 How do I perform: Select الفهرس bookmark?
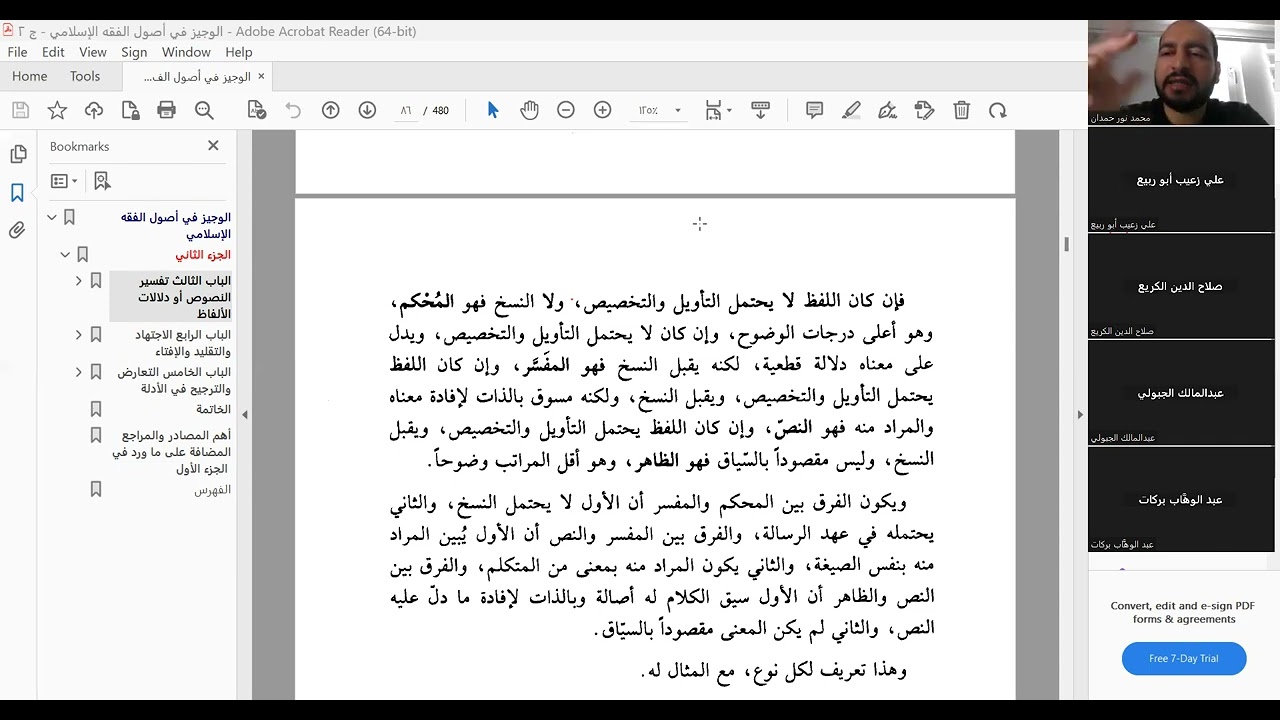tap(212, 490)
